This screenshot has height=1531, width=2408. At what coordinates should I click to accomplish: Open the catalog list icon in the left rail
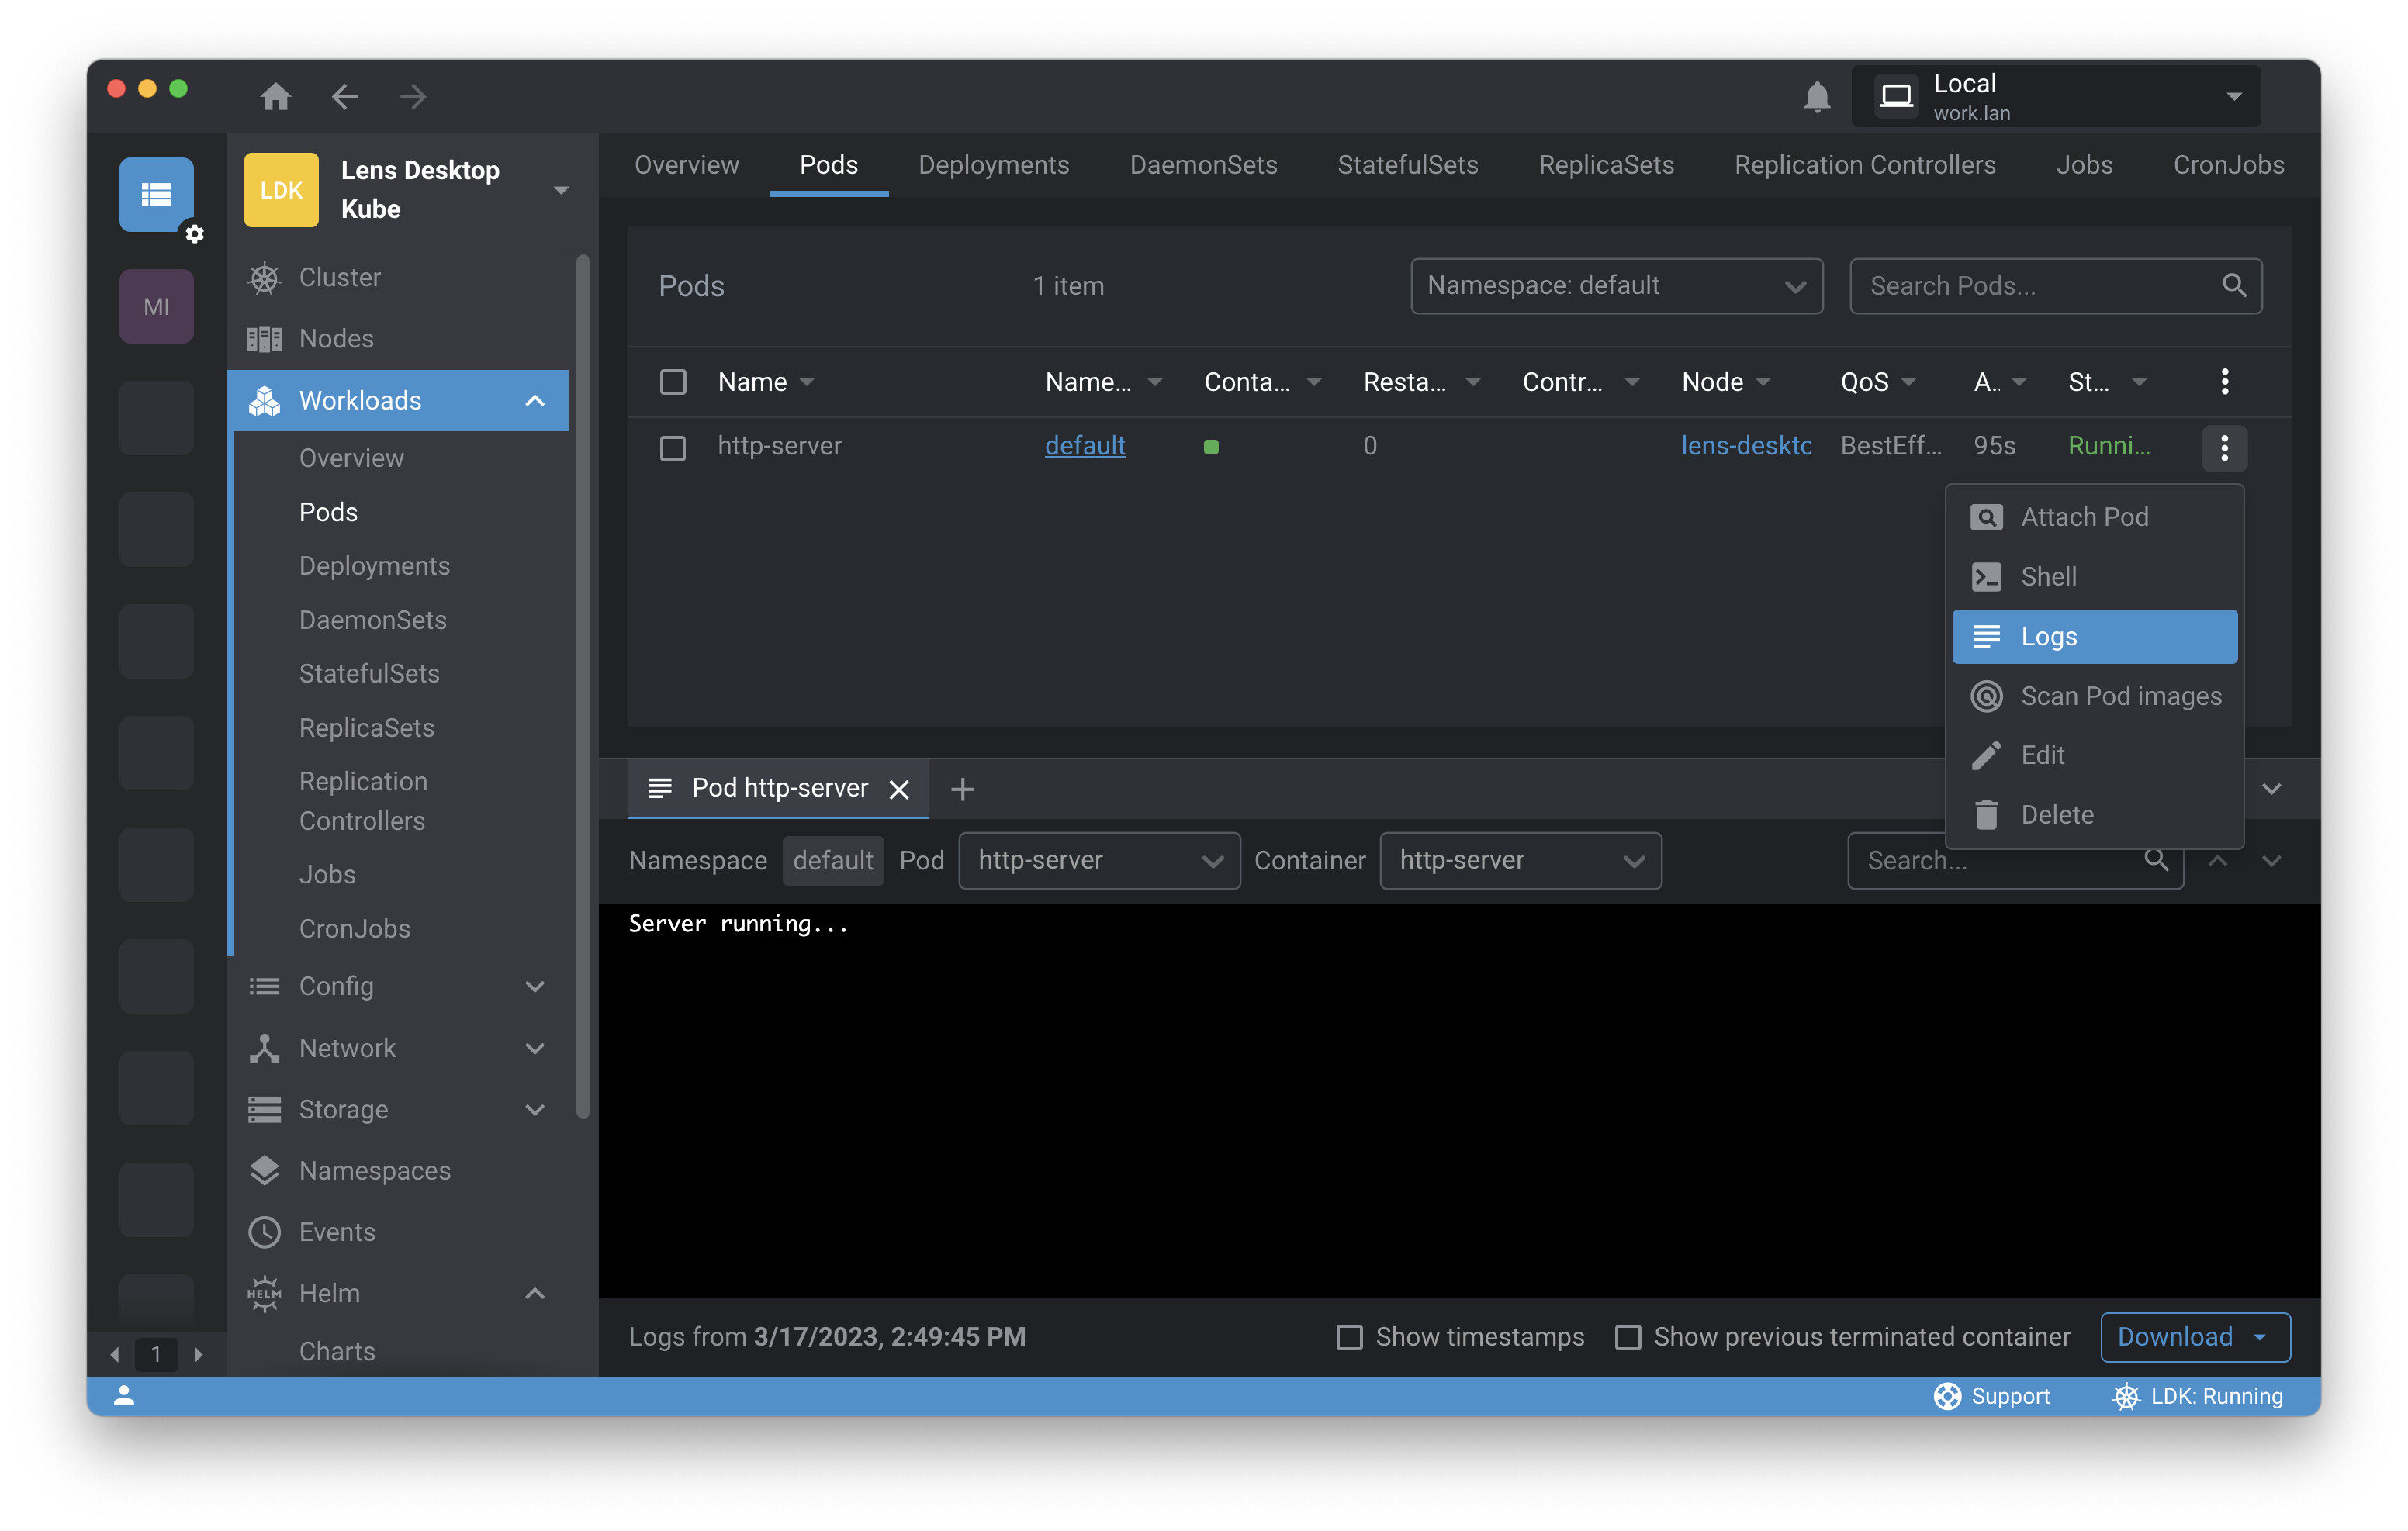click(x=156, y=194)
